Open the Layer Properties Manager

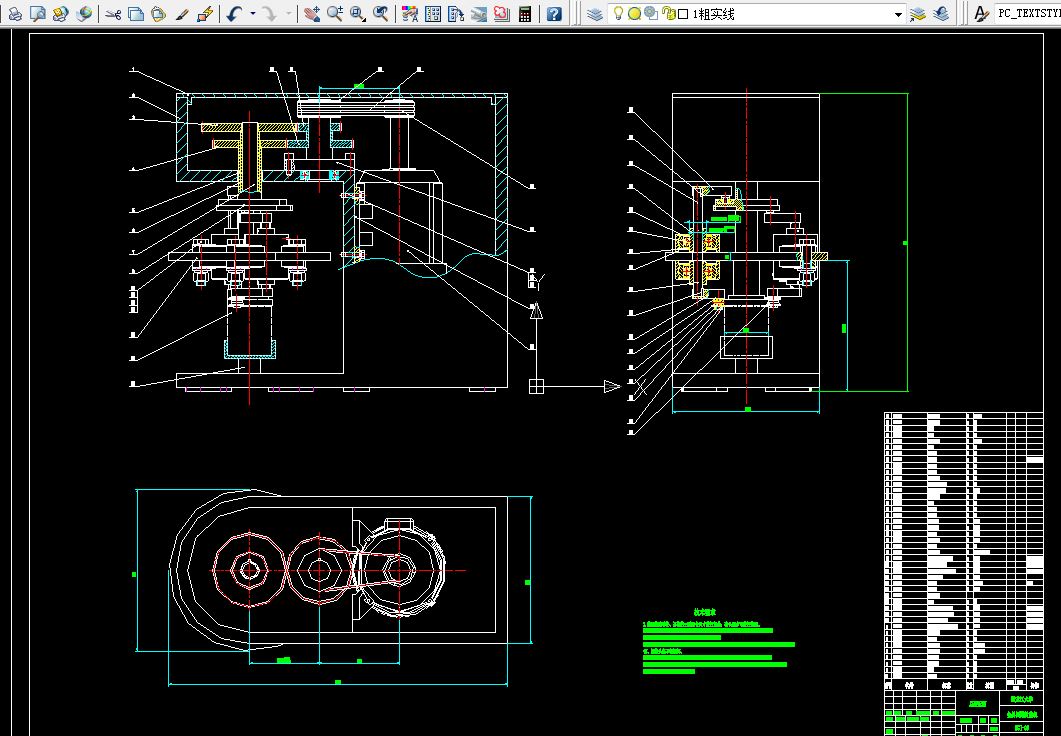[x=594, y=14]
